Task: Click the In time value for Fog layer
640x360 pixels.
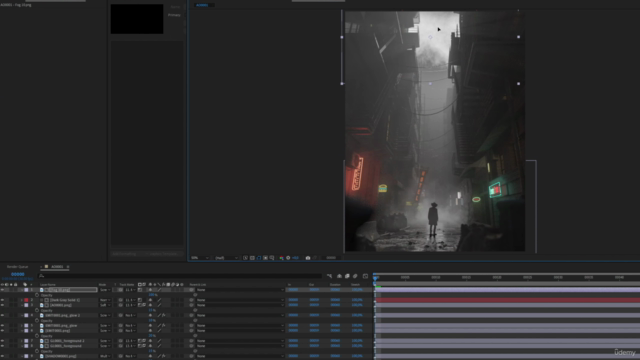Action: [x=293, y=290]
